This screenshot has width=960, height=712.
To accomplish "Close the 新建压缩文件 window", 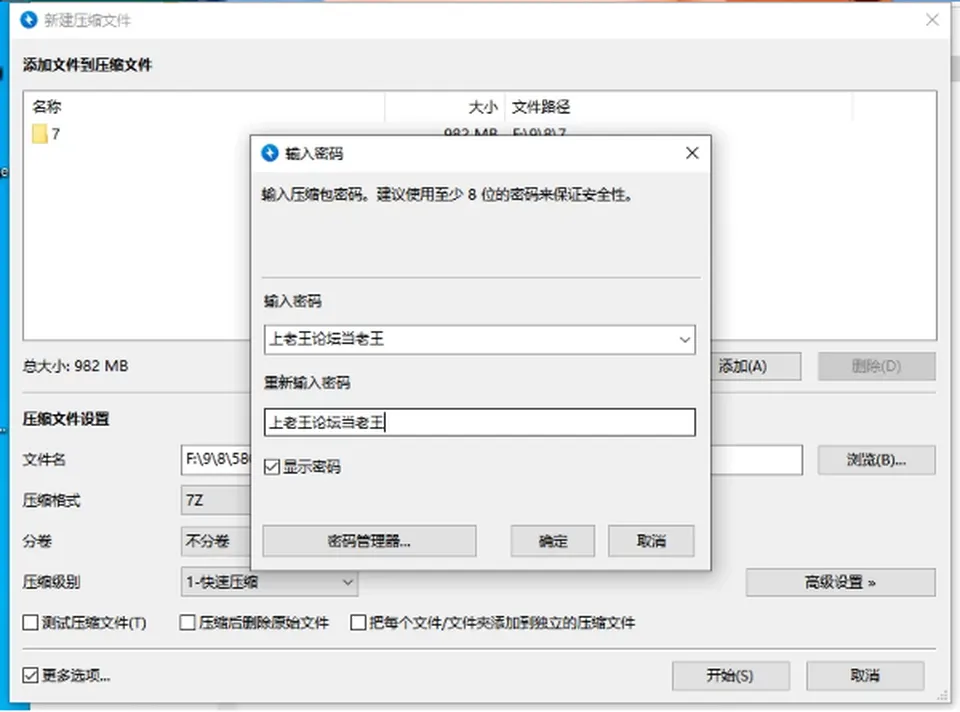I will (932, 20).
